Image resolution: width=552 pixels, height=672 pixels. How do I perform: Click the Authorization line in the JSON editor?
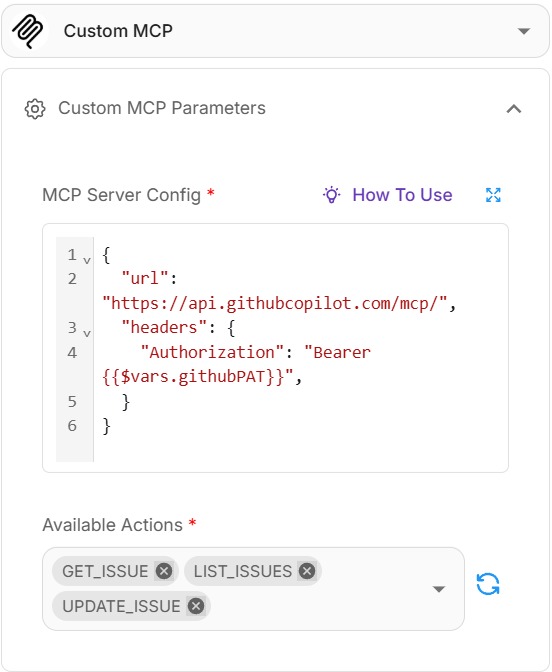point(236,364)
